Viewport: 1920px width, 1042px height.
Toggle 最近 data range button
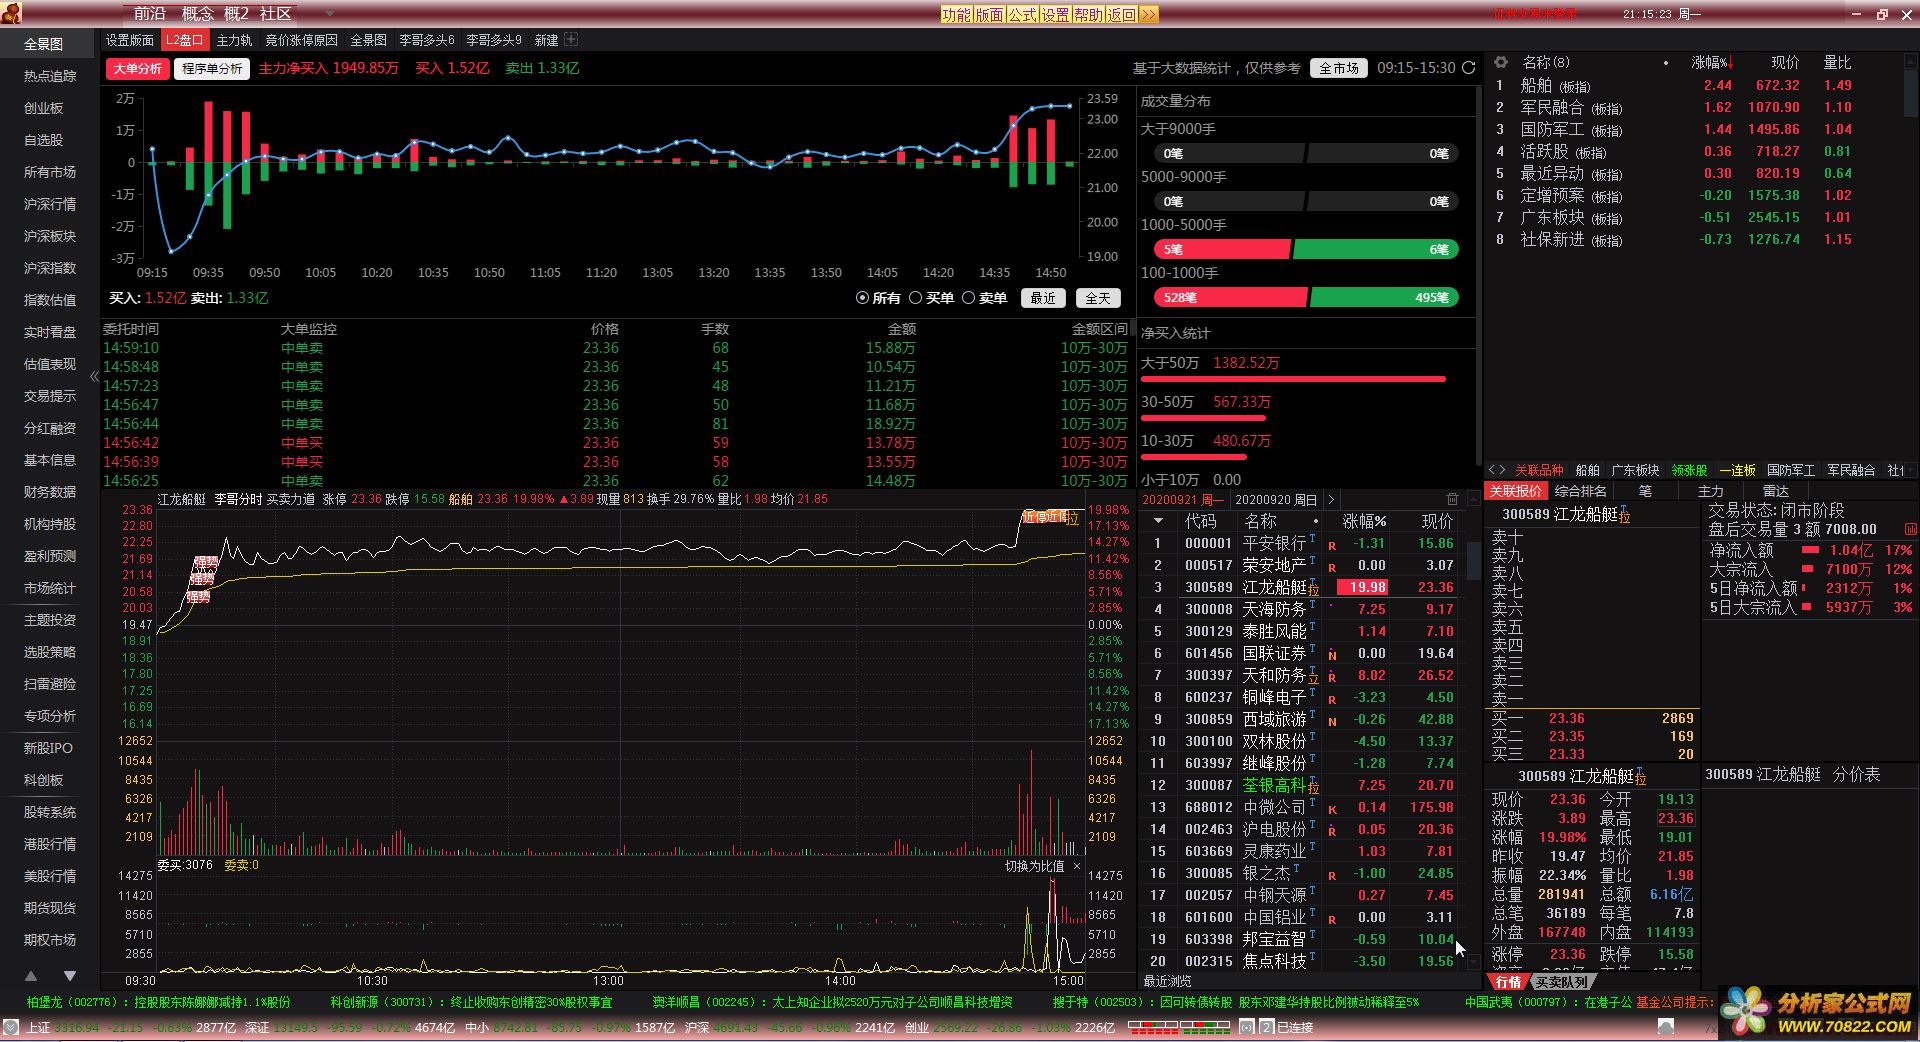[x=1043, y=298]
